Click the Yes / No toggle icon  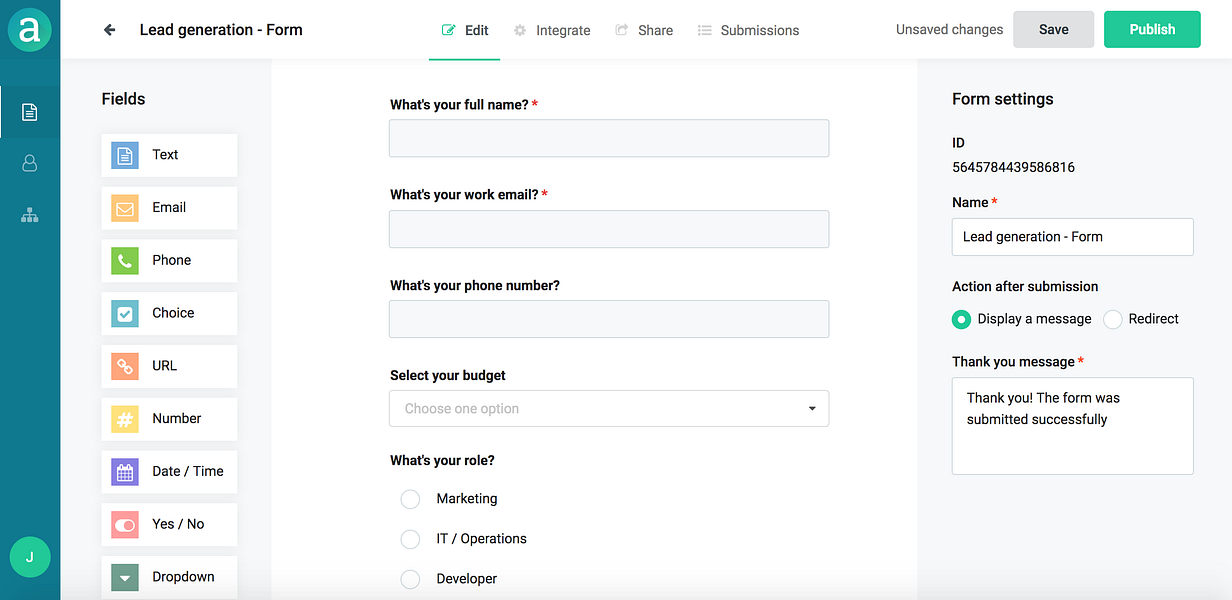point(125,524)
